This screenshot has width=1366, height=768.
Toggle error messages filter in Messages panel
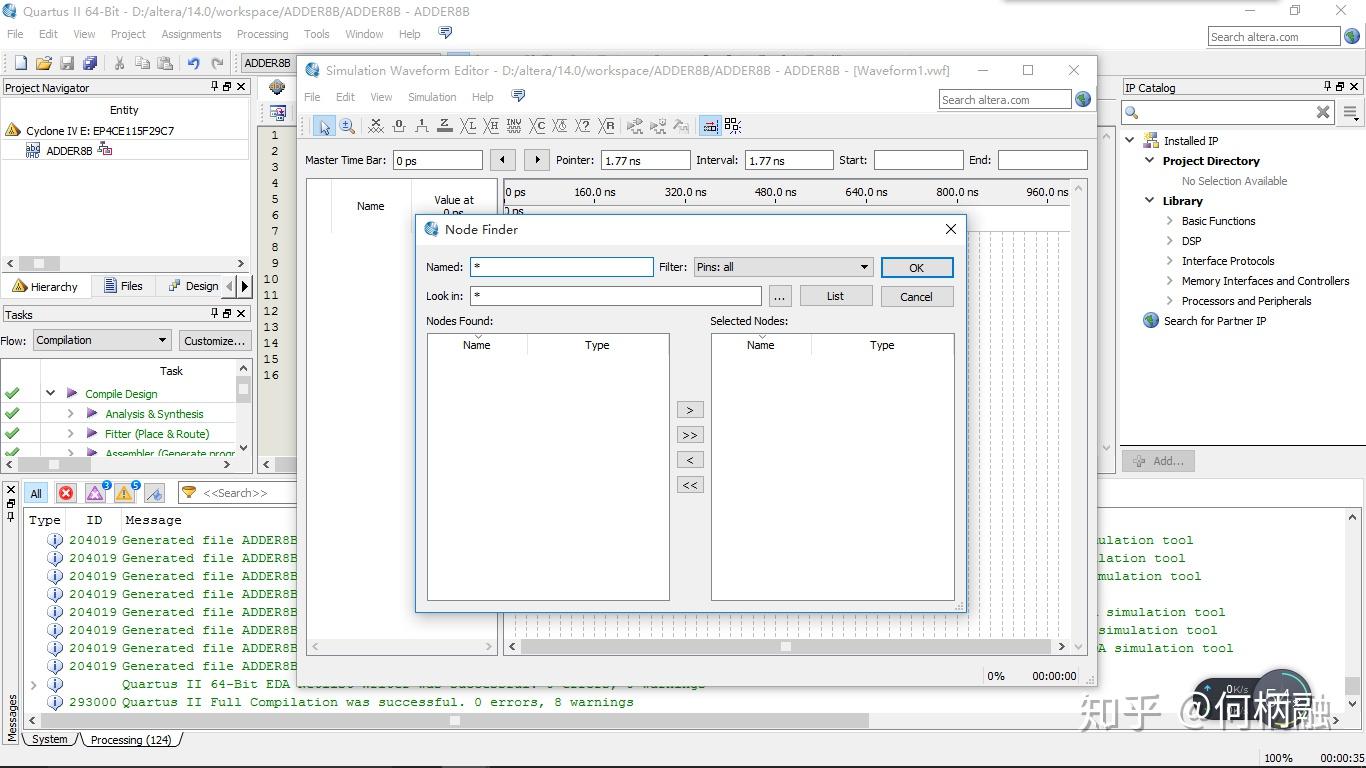[66, 493]
